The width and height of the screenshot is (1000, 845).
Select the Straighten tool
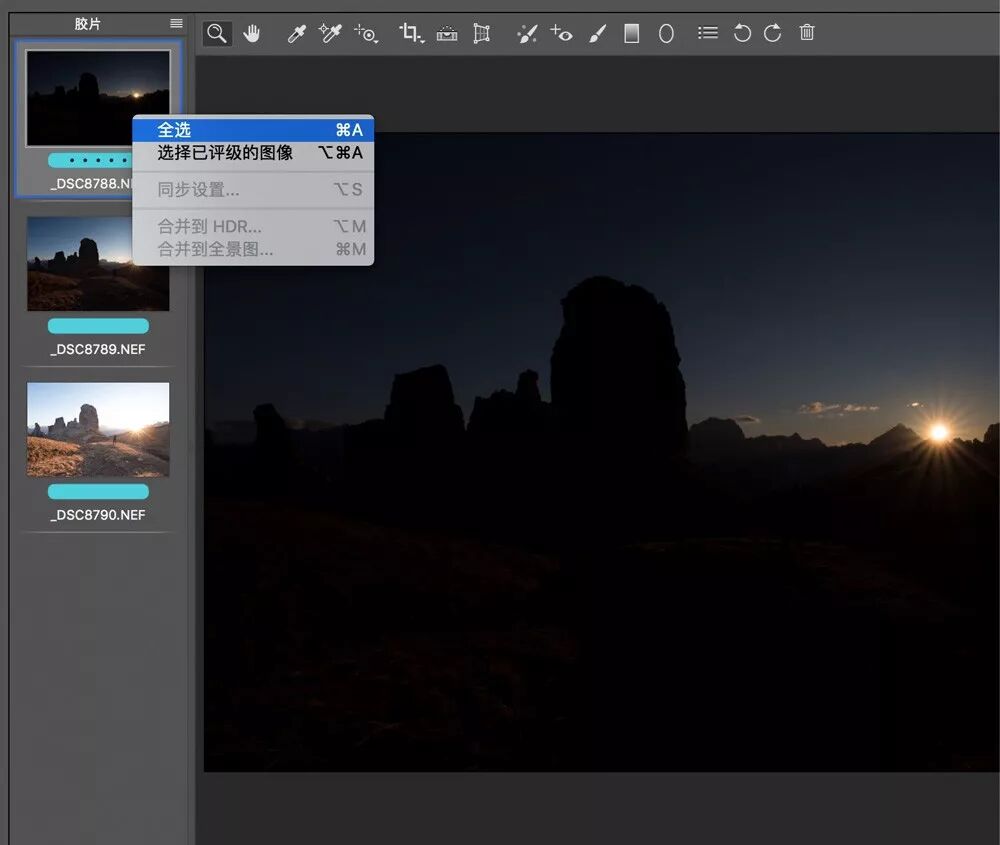[x=446, y=33]
